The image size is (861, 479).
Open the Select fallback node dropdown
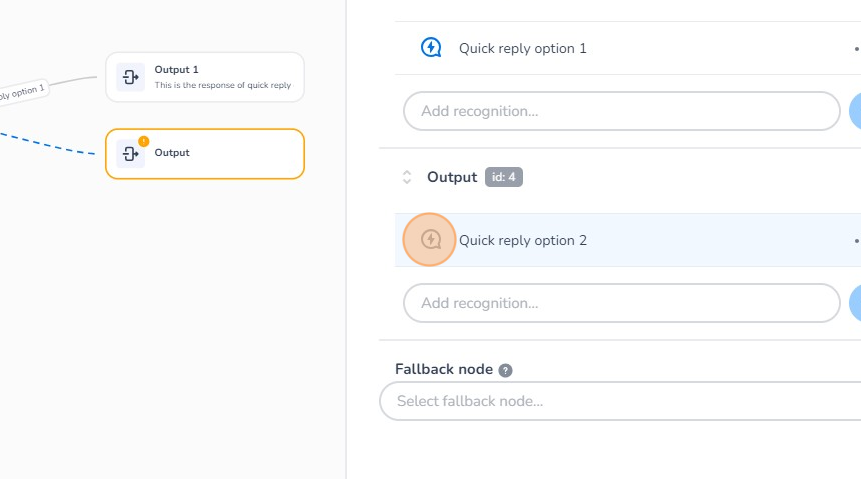point(620,401)
